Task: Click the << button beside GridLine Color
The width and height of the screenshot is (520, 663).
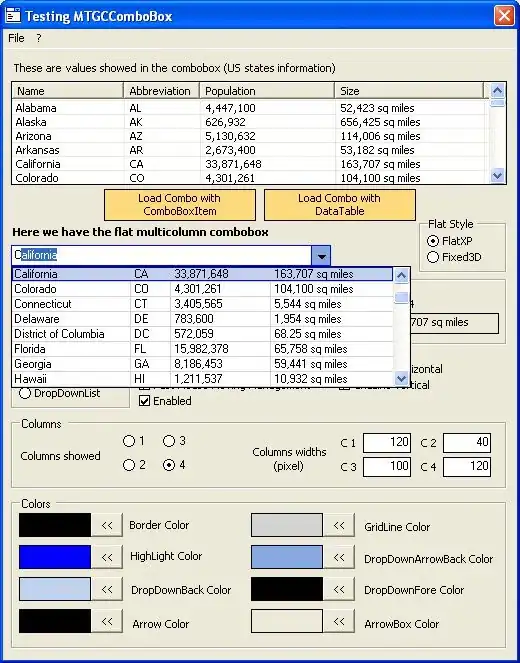Action: tap(339, 525)
